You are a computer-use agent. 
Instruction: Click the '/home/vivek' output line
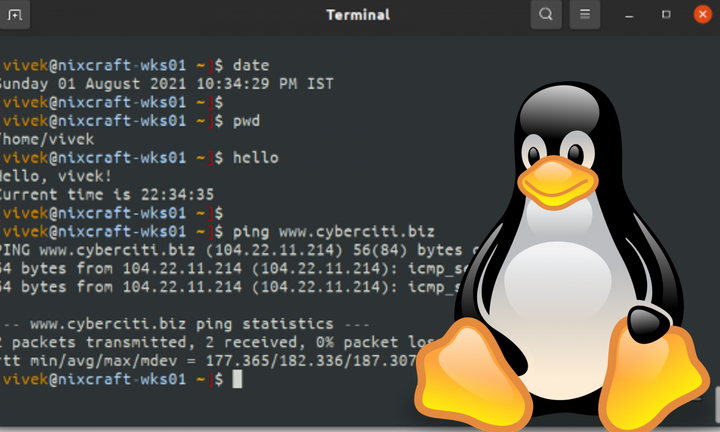[47, 139]
